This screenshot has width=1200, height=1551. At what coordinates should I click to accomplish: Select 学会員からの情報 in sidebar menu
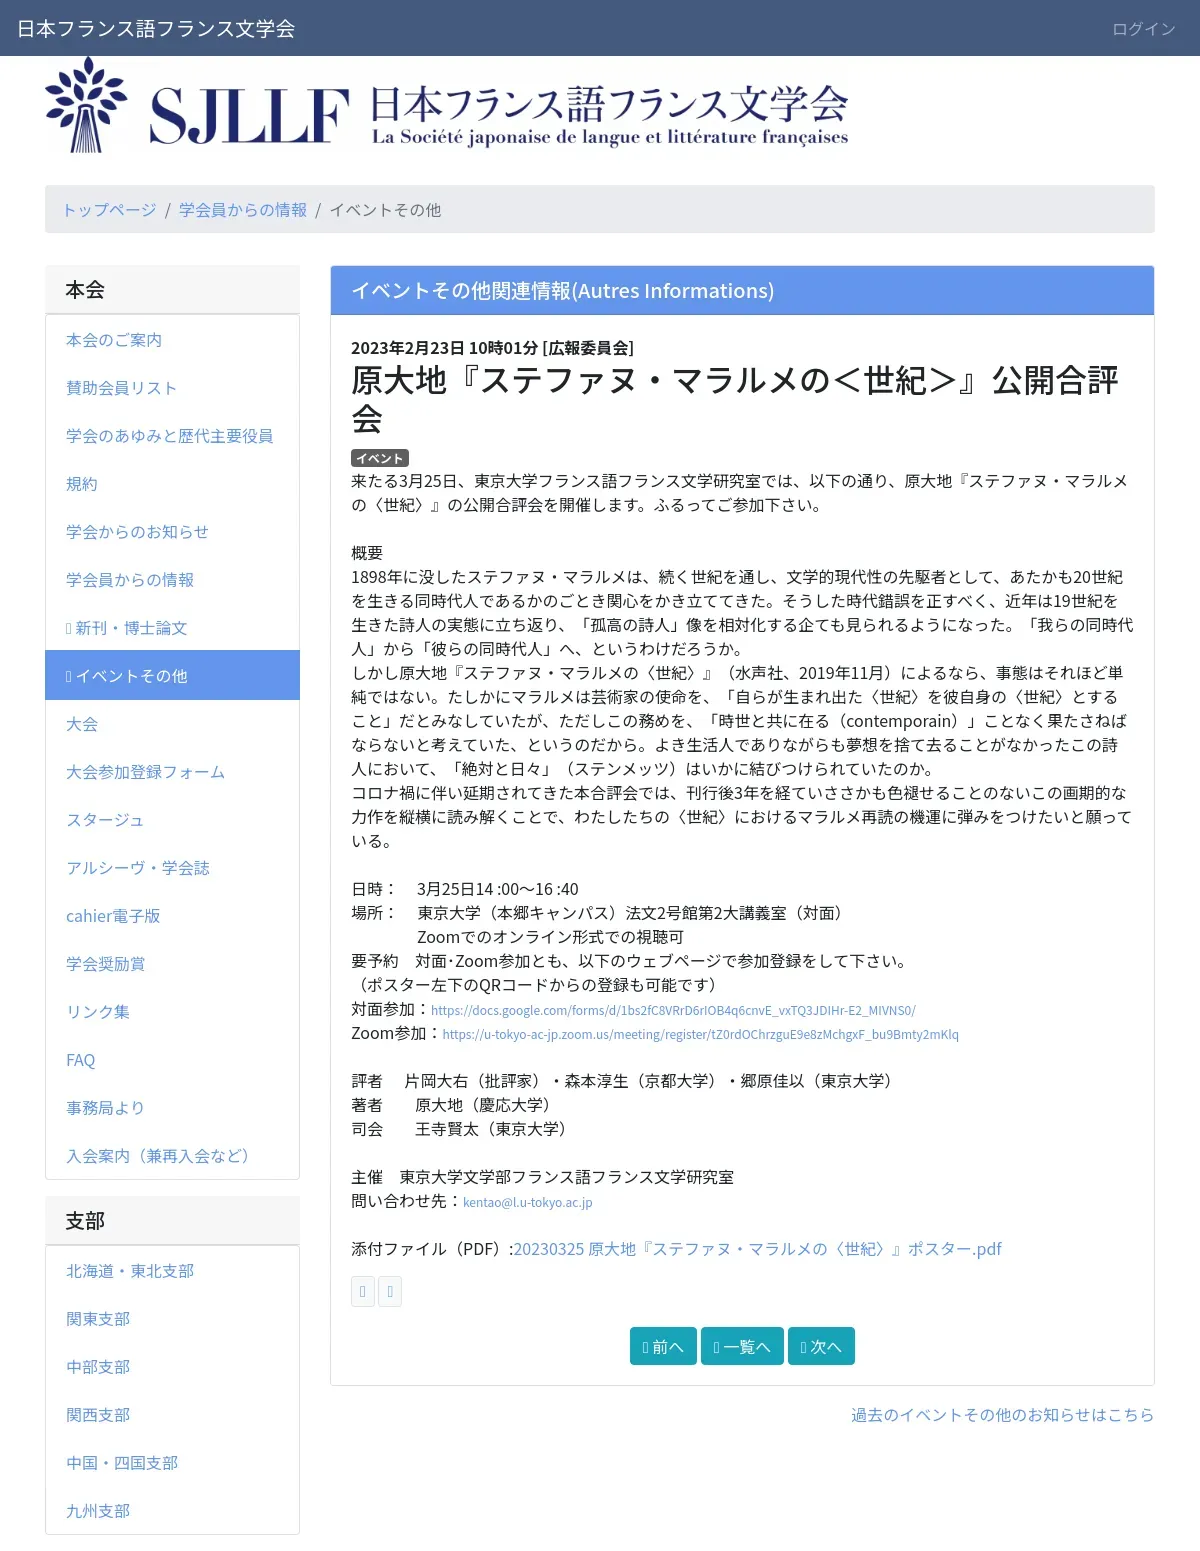point(172,580)
